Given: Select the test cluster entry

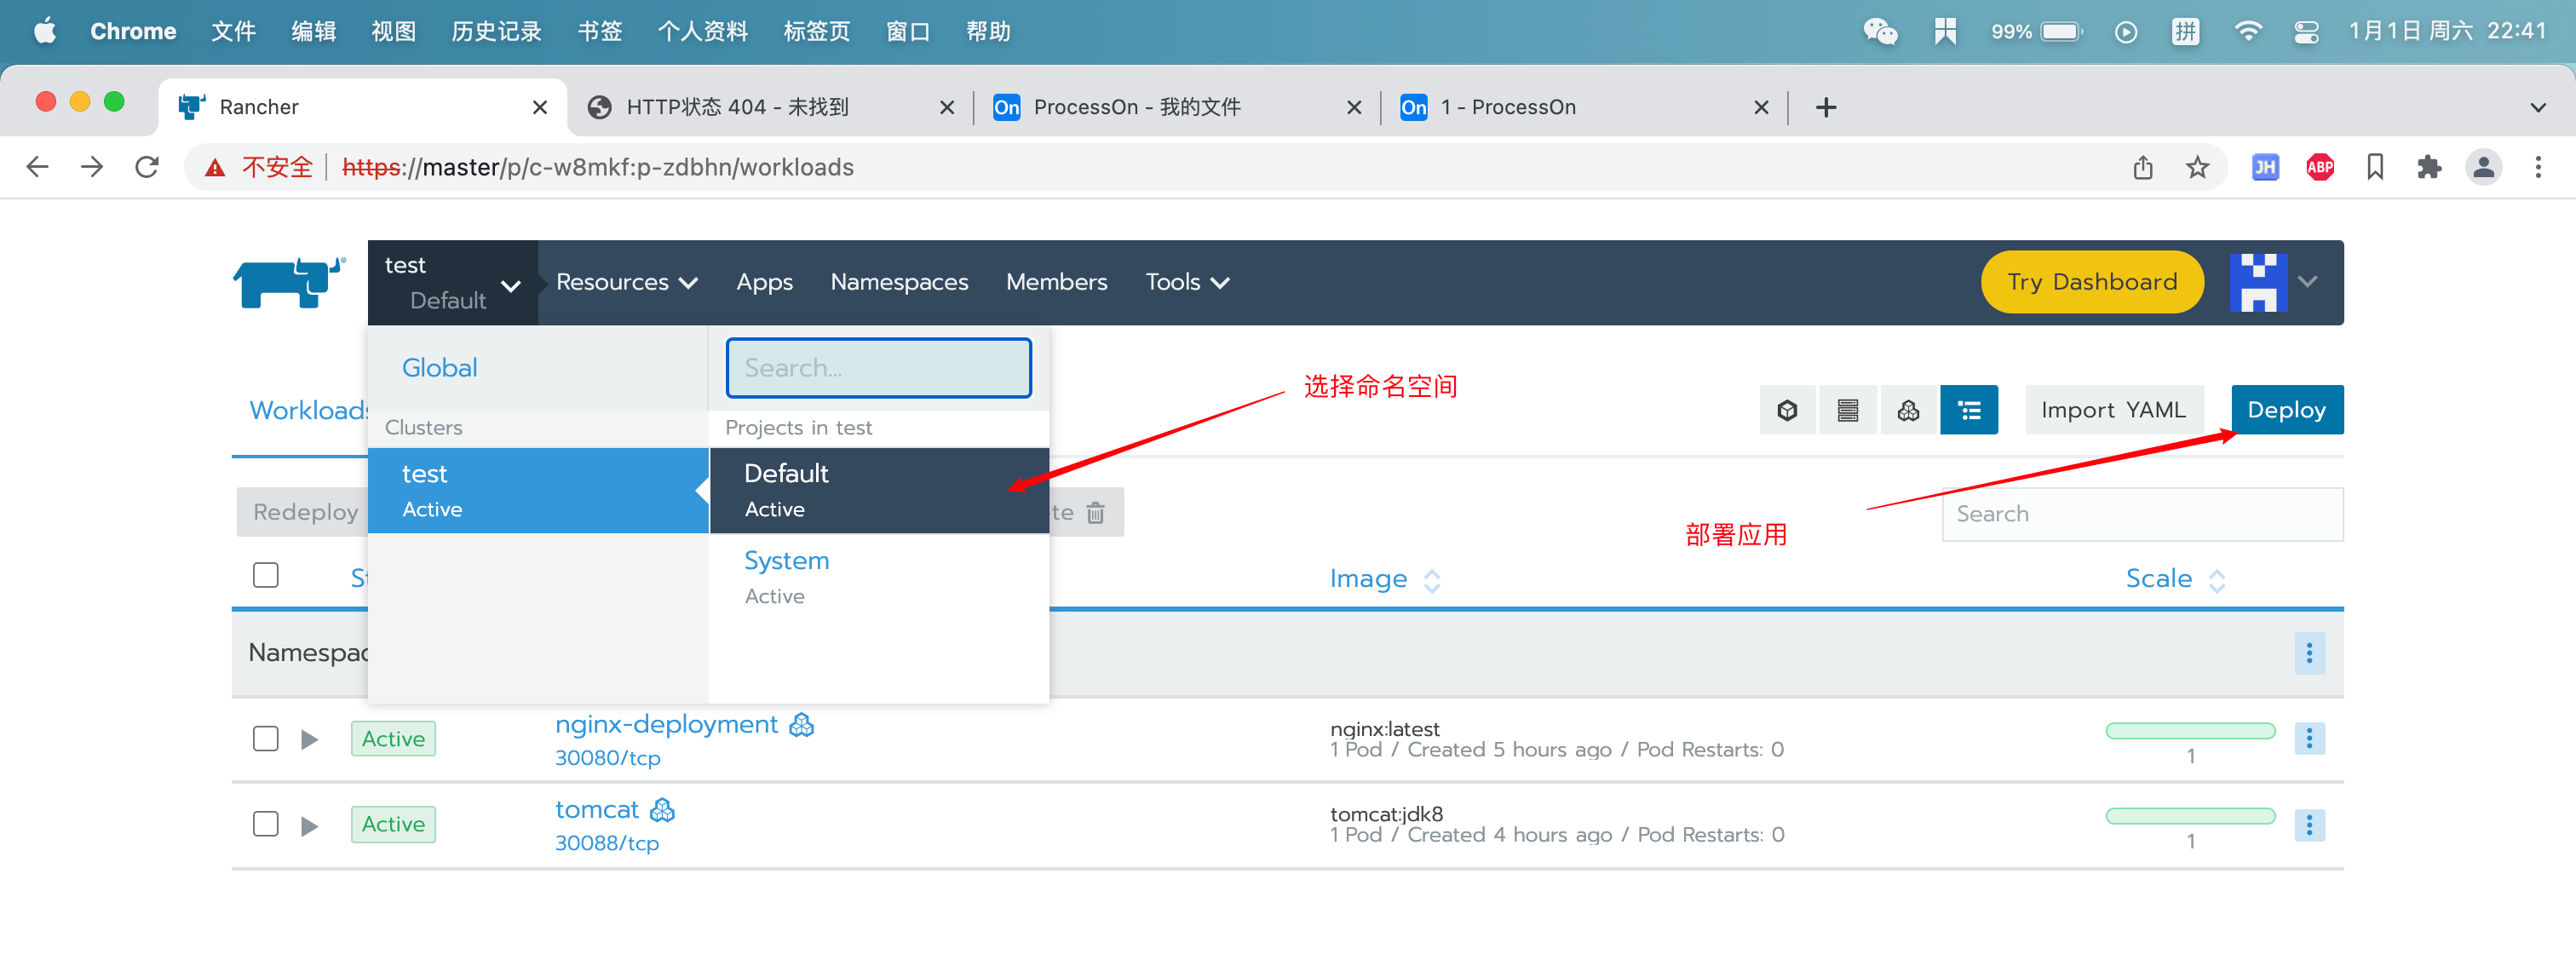Looking at the screenshot, I should tap(538, 490).
